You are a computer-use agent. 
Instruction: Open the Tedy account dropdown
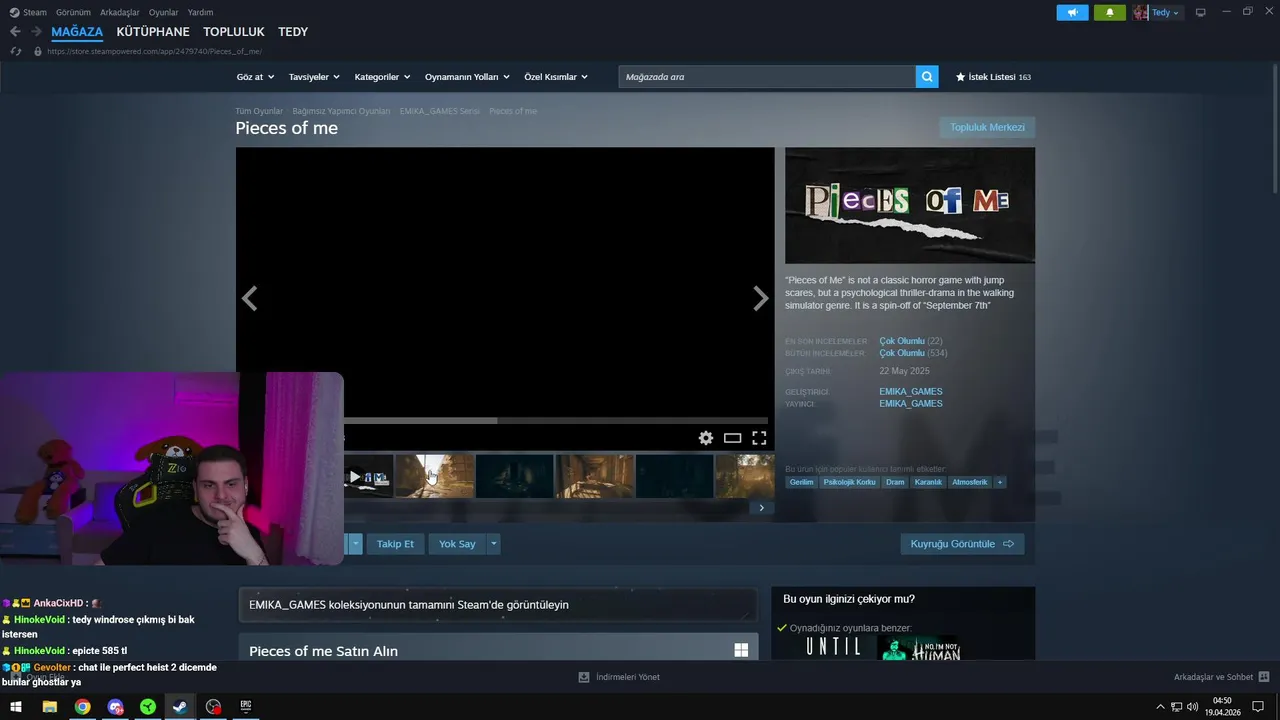tap(1165, 13)
